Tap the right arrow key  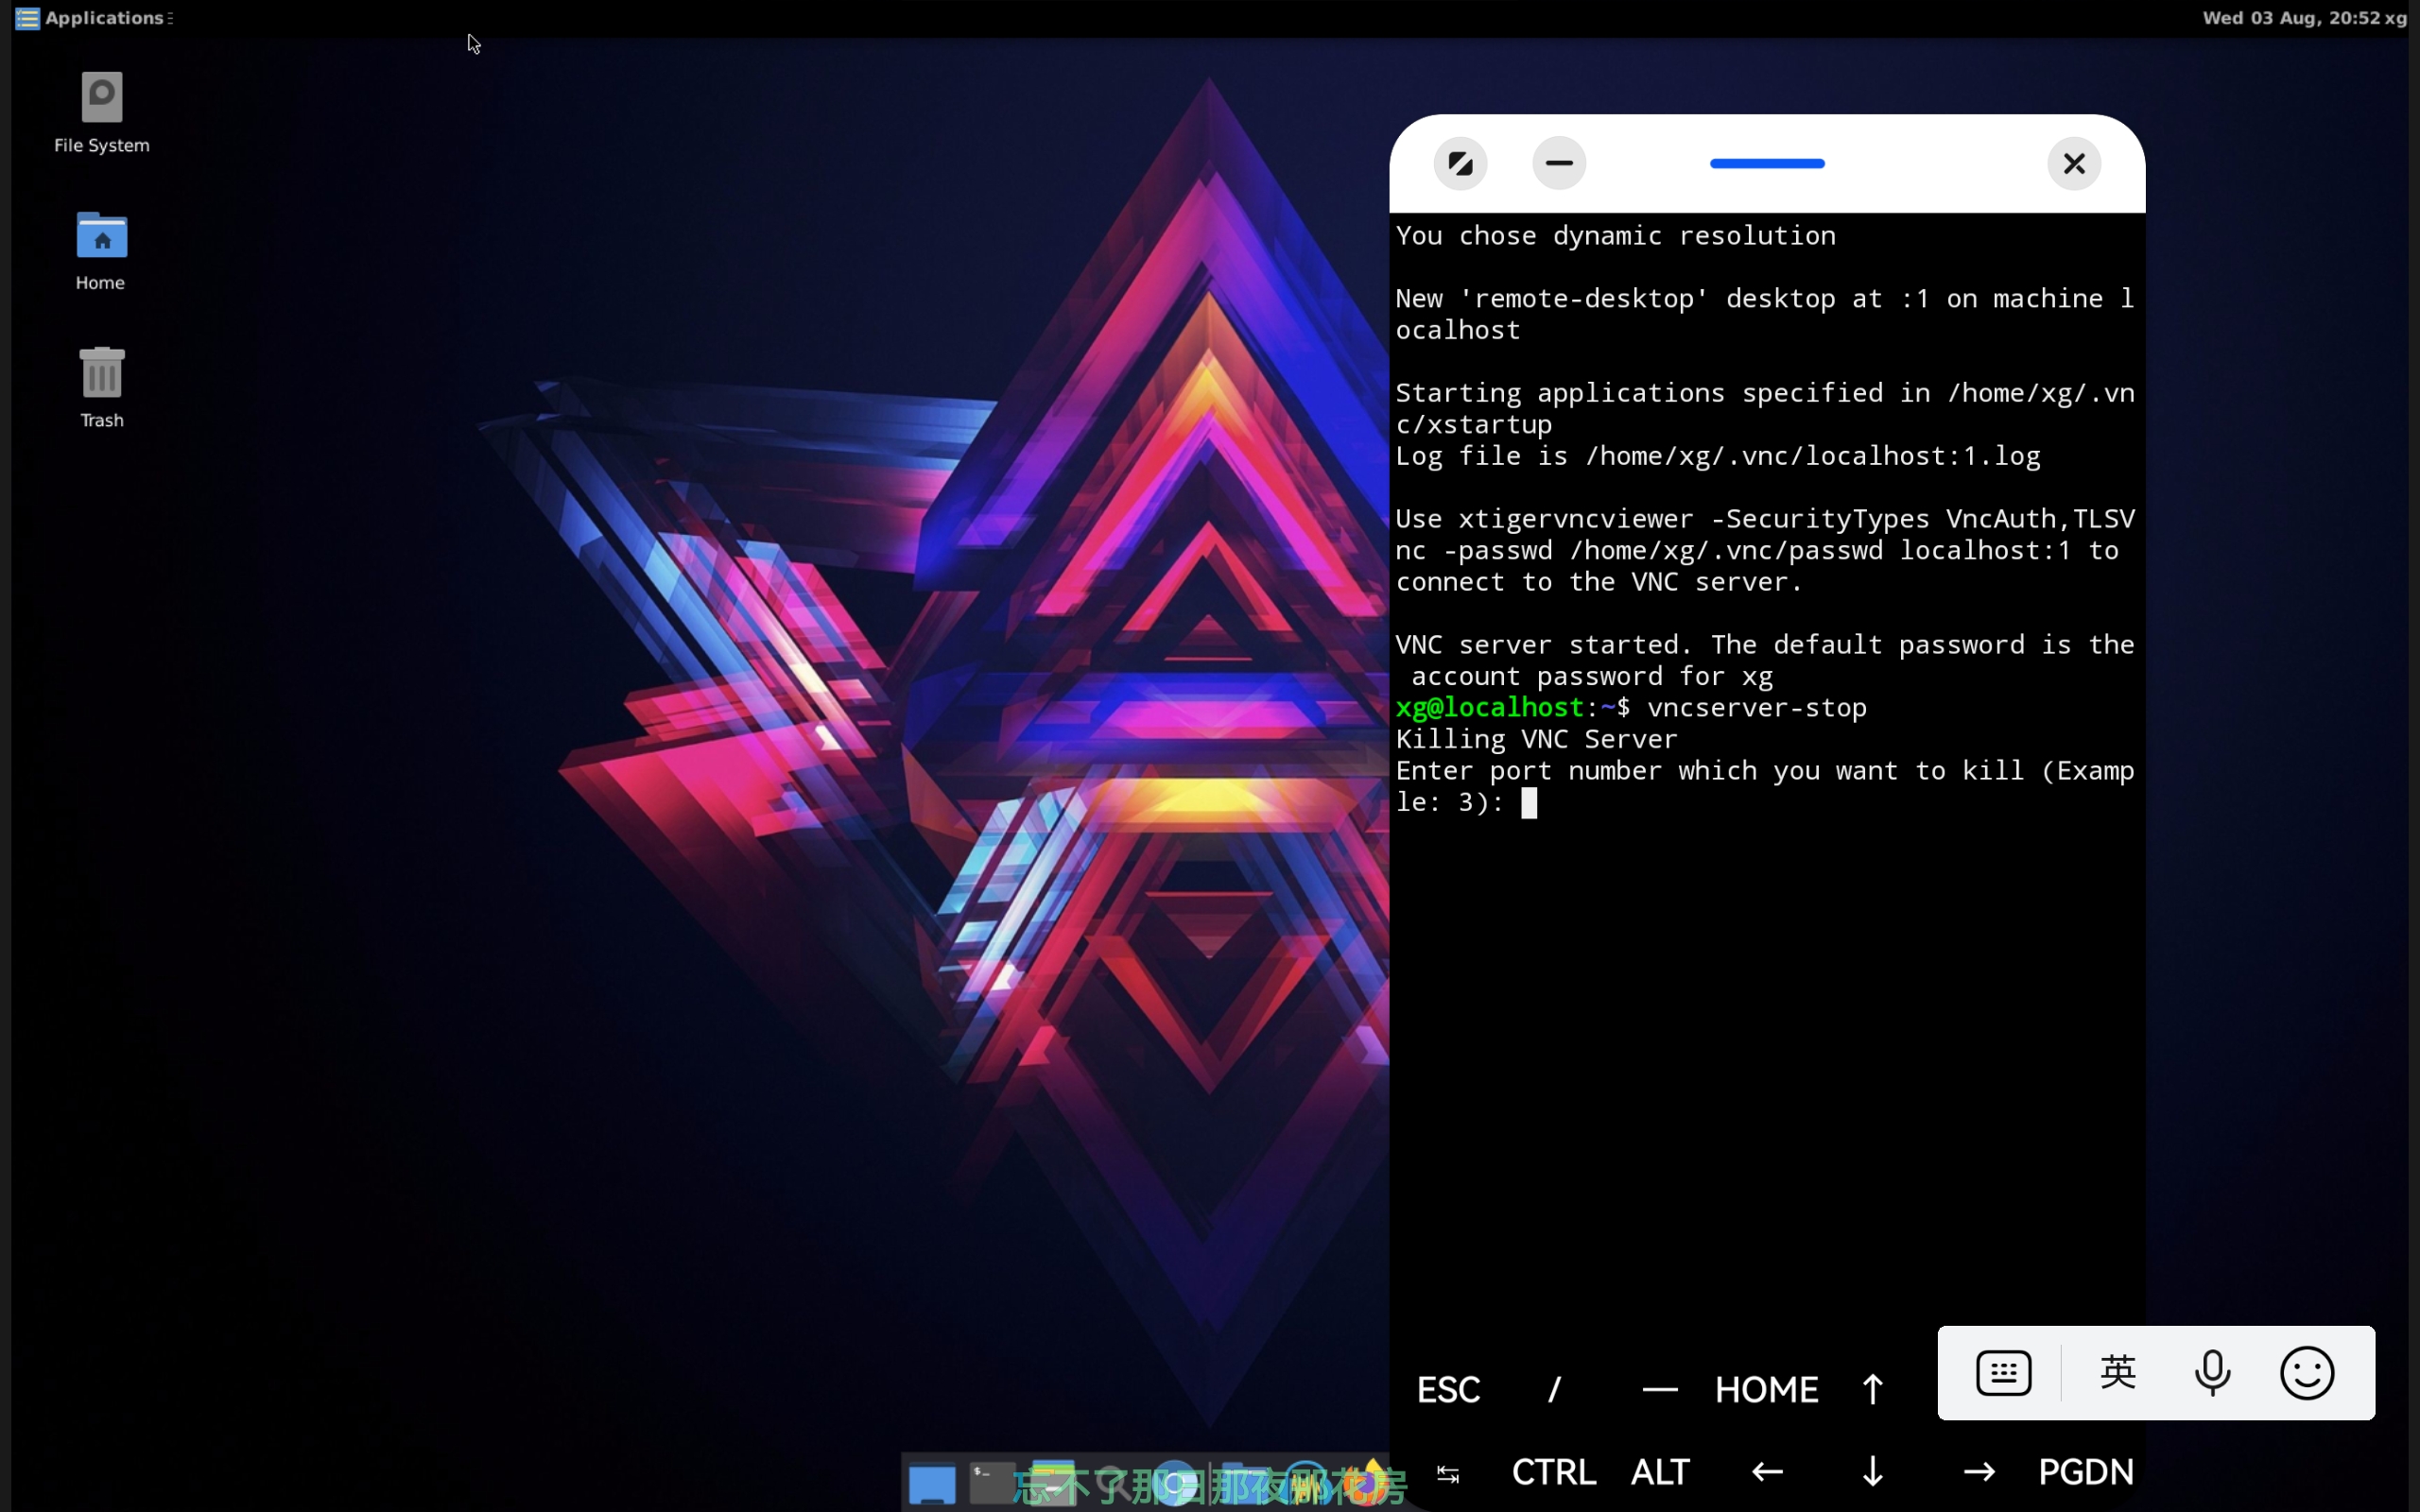click(x=1979, y=1472)
